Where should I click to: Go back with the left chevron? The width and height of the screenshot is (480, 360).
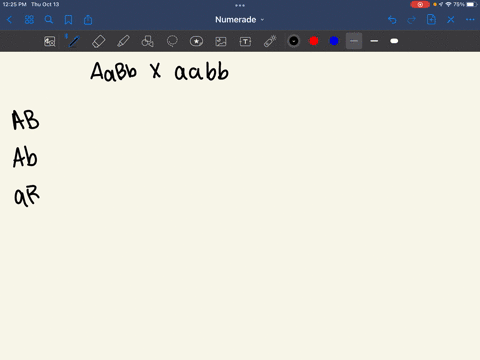pos(9,20)
